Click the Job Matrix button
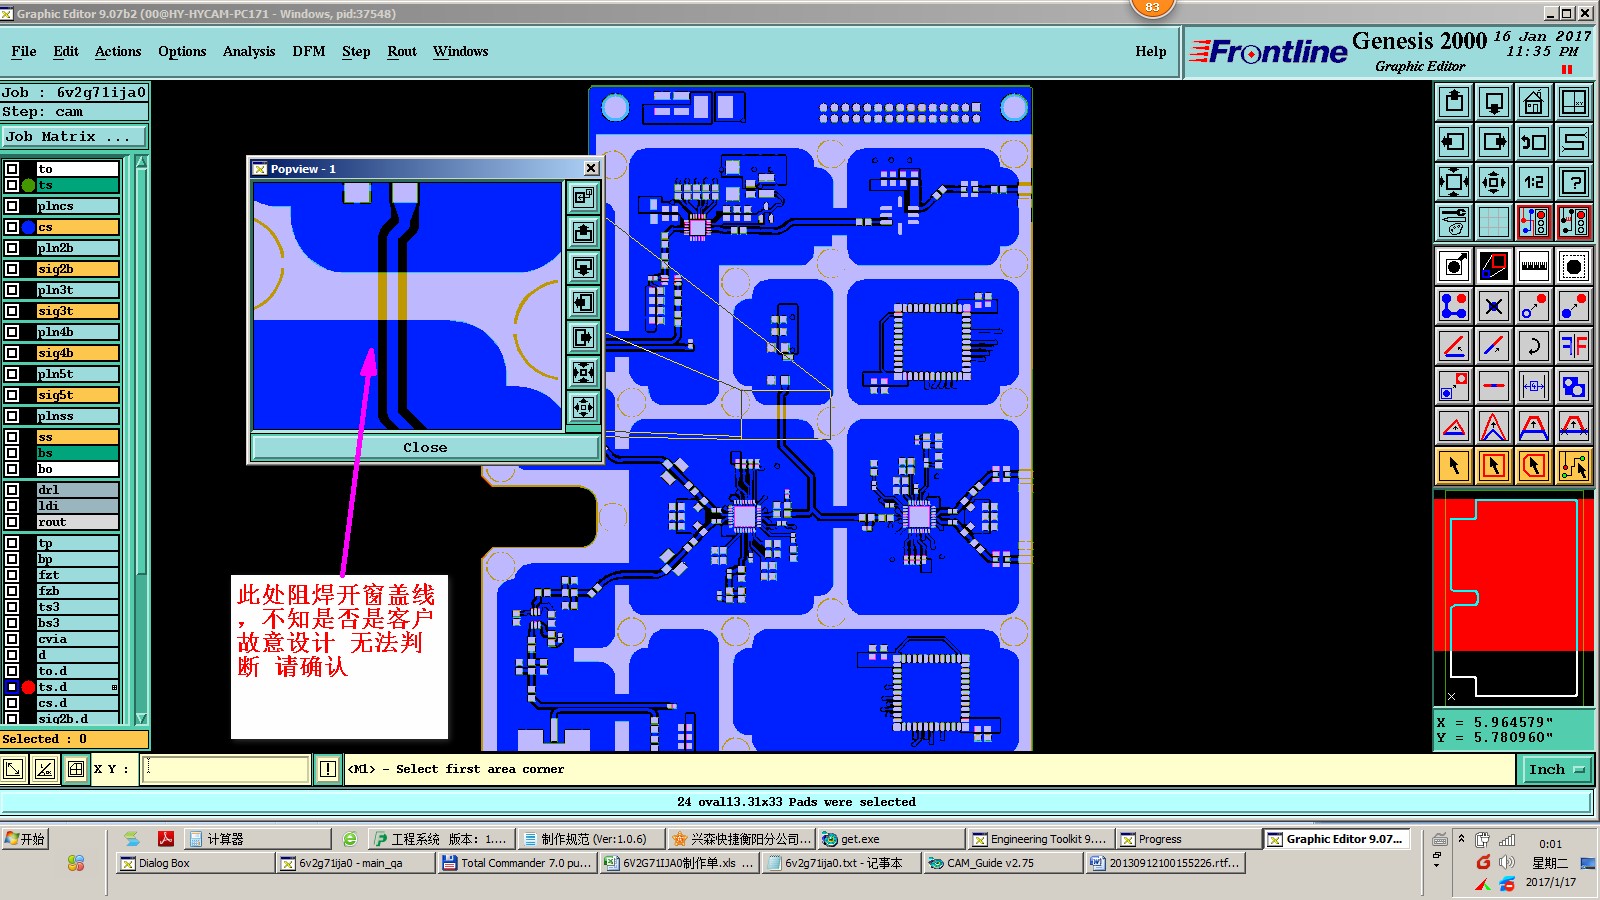This screenshot has width=1600, height=900. coord(74,137)
